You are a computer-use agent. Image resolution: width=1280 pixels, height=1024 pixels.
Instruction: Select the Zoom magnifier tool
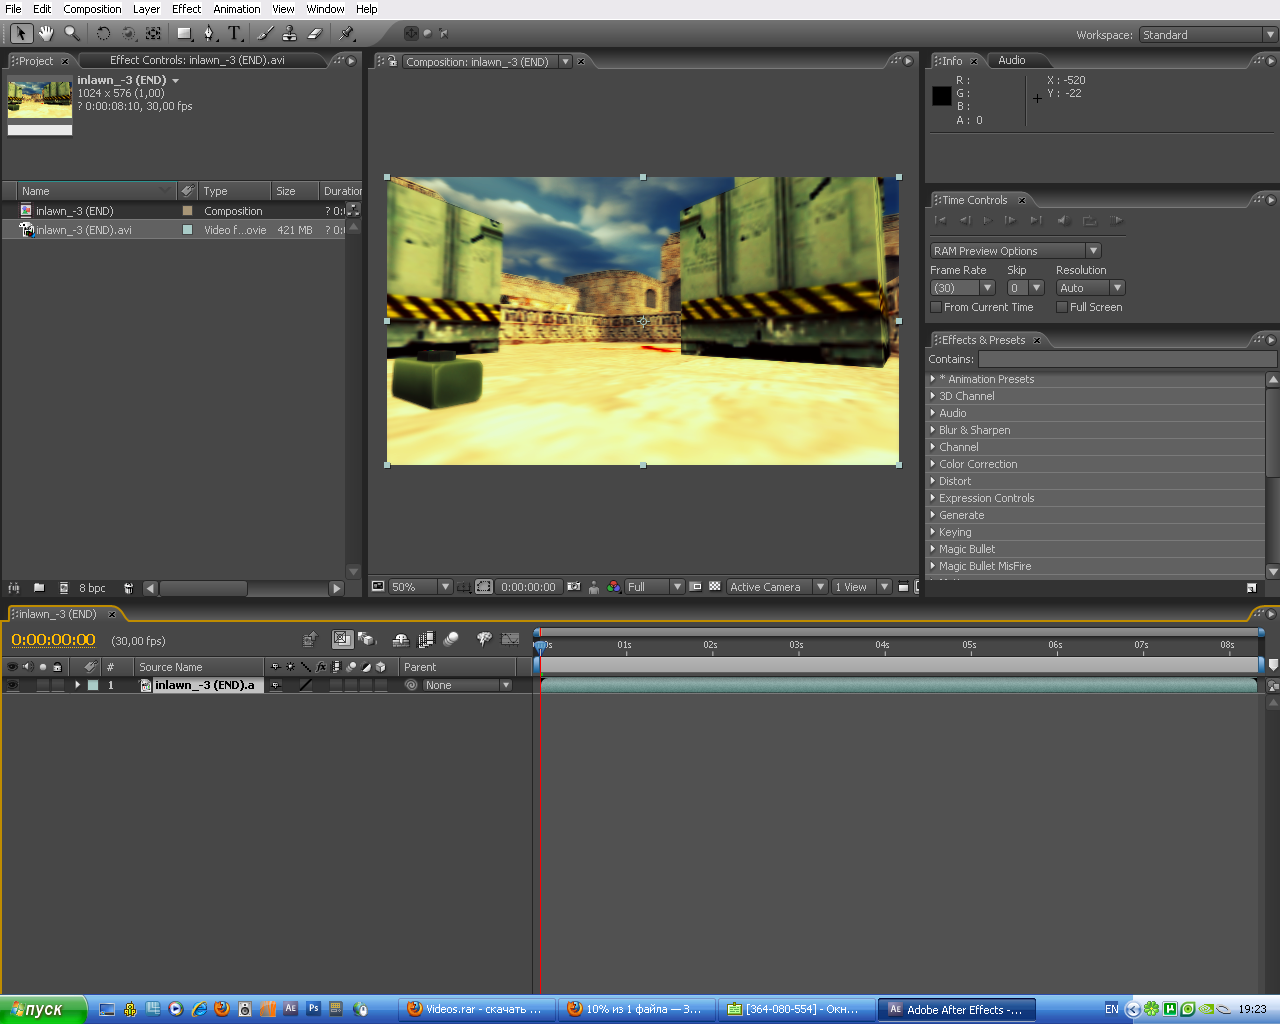tap(72, 33)
